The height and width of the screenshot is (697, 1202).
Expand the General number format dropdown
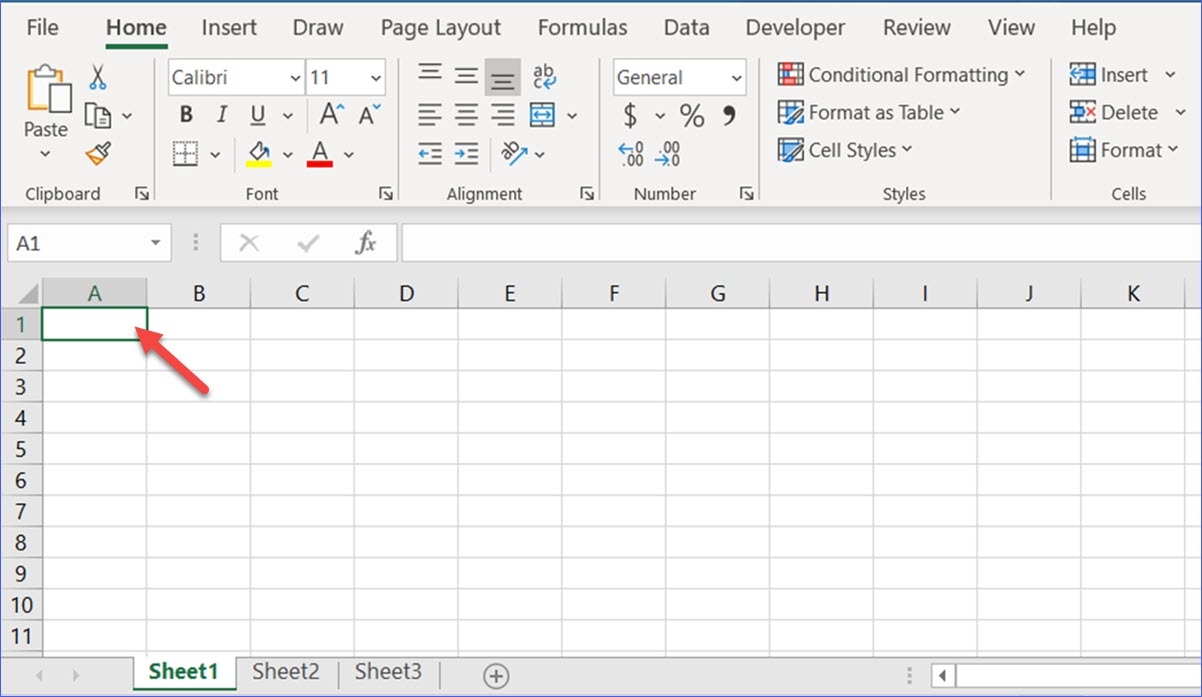[737, 78]
